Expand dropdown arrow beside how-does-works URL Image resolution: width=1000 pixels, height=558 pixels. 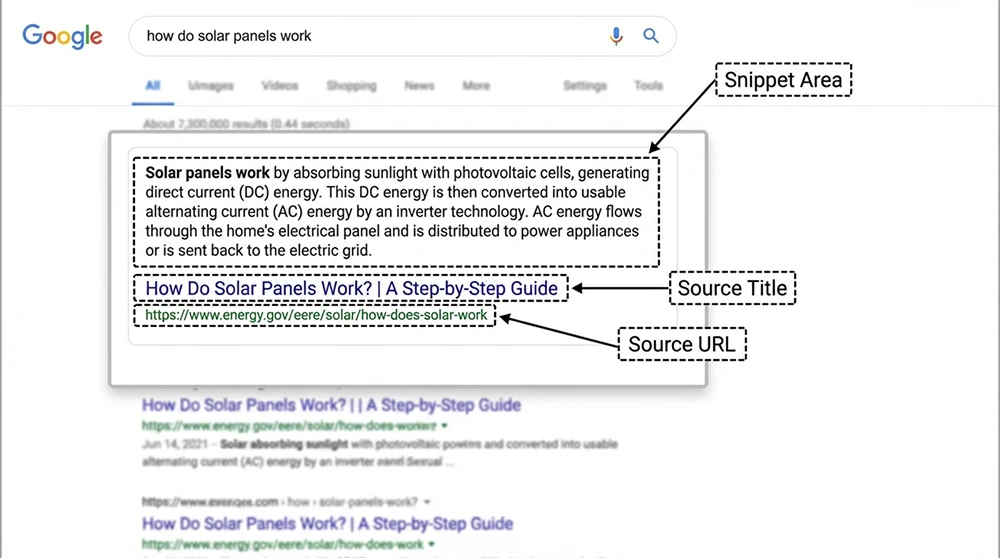coord(445,425)
